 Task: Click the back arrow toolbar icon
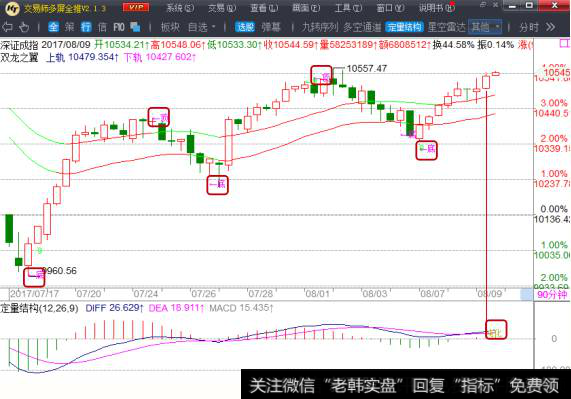pos(8,27)
